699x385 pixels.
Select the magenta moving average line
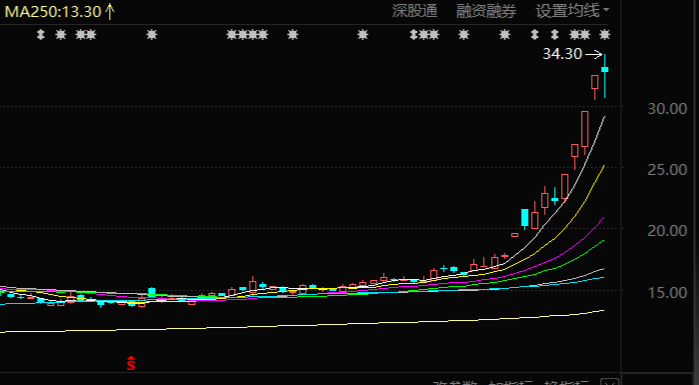[x=580, y=239]
